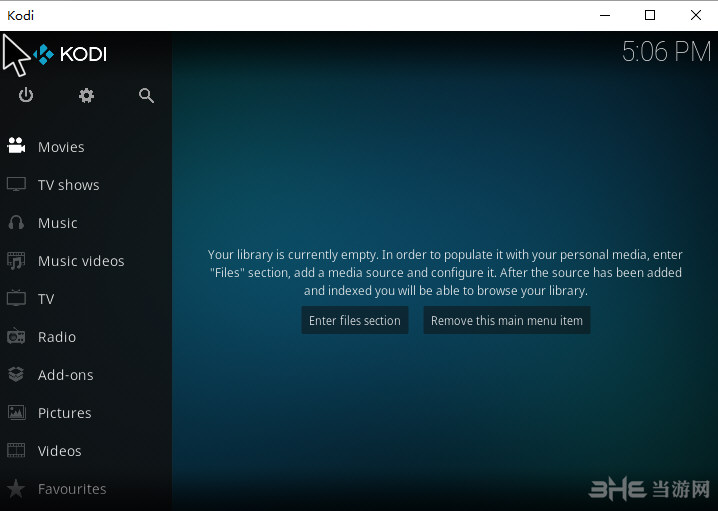
Task: Open the Favourites menu item
Action: (86, 489)
